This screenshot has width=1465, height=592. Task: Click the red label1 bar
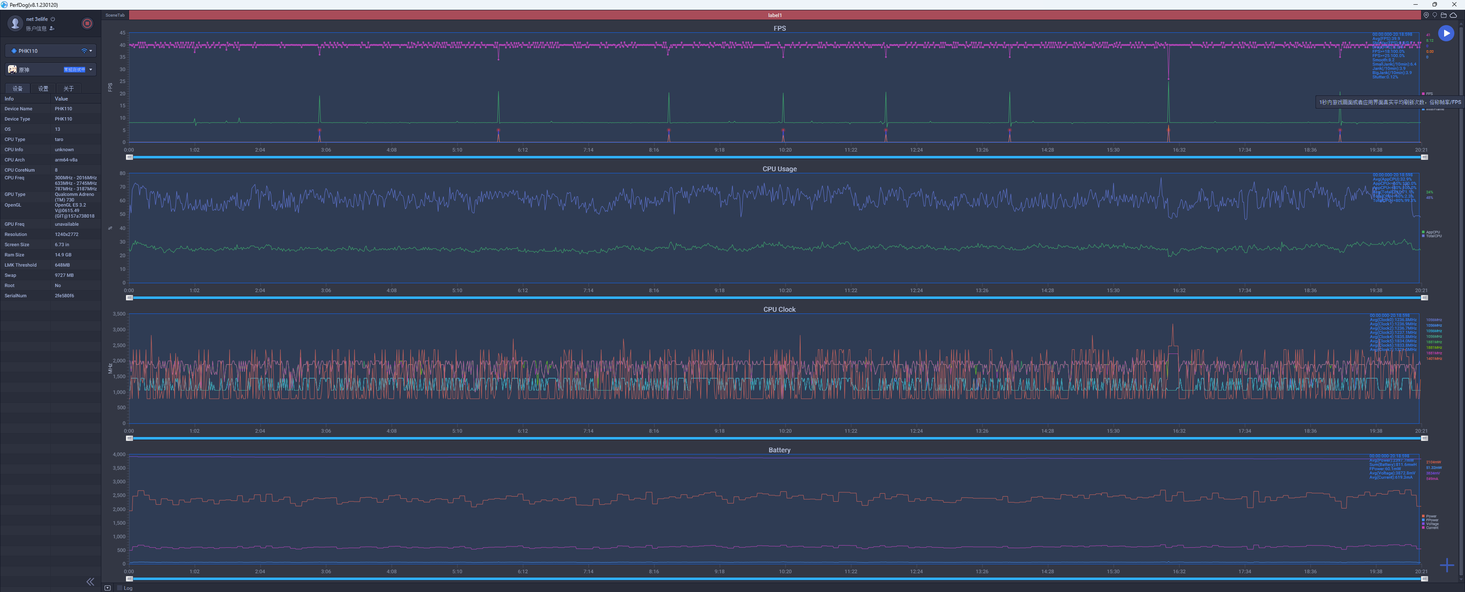click(x=775, y=15)
